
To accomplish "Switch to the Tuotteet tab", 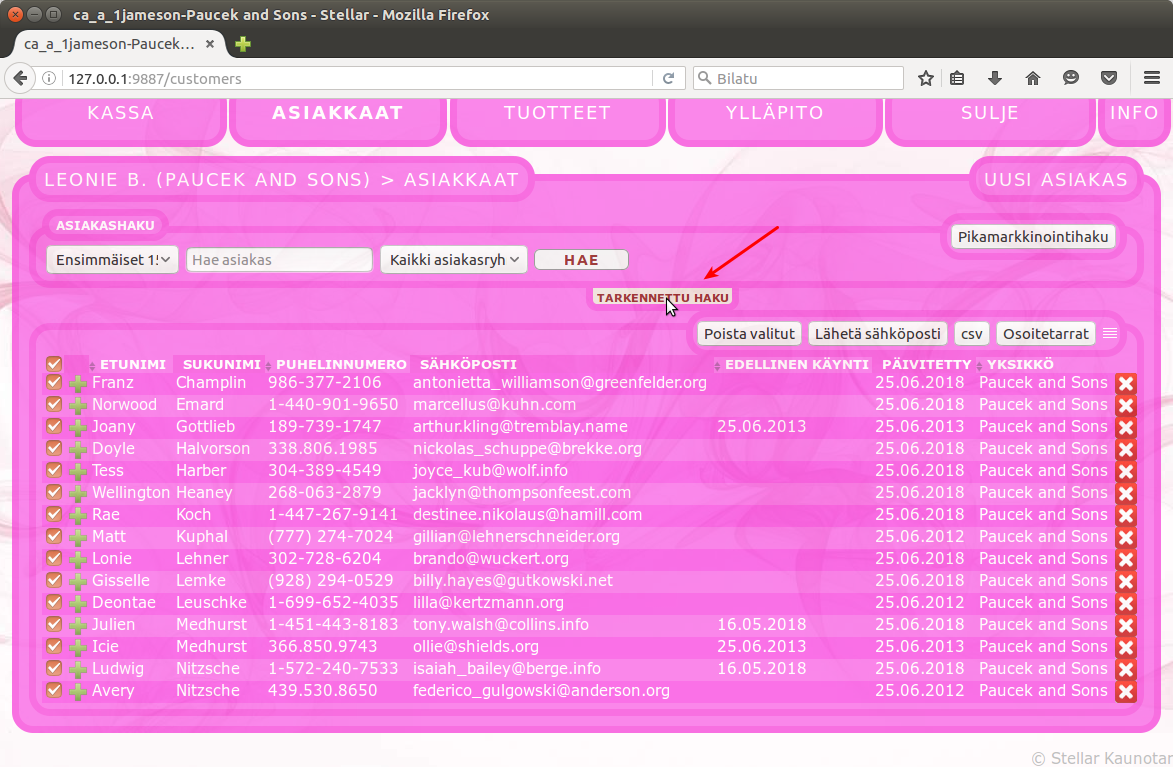I will 557,113.
